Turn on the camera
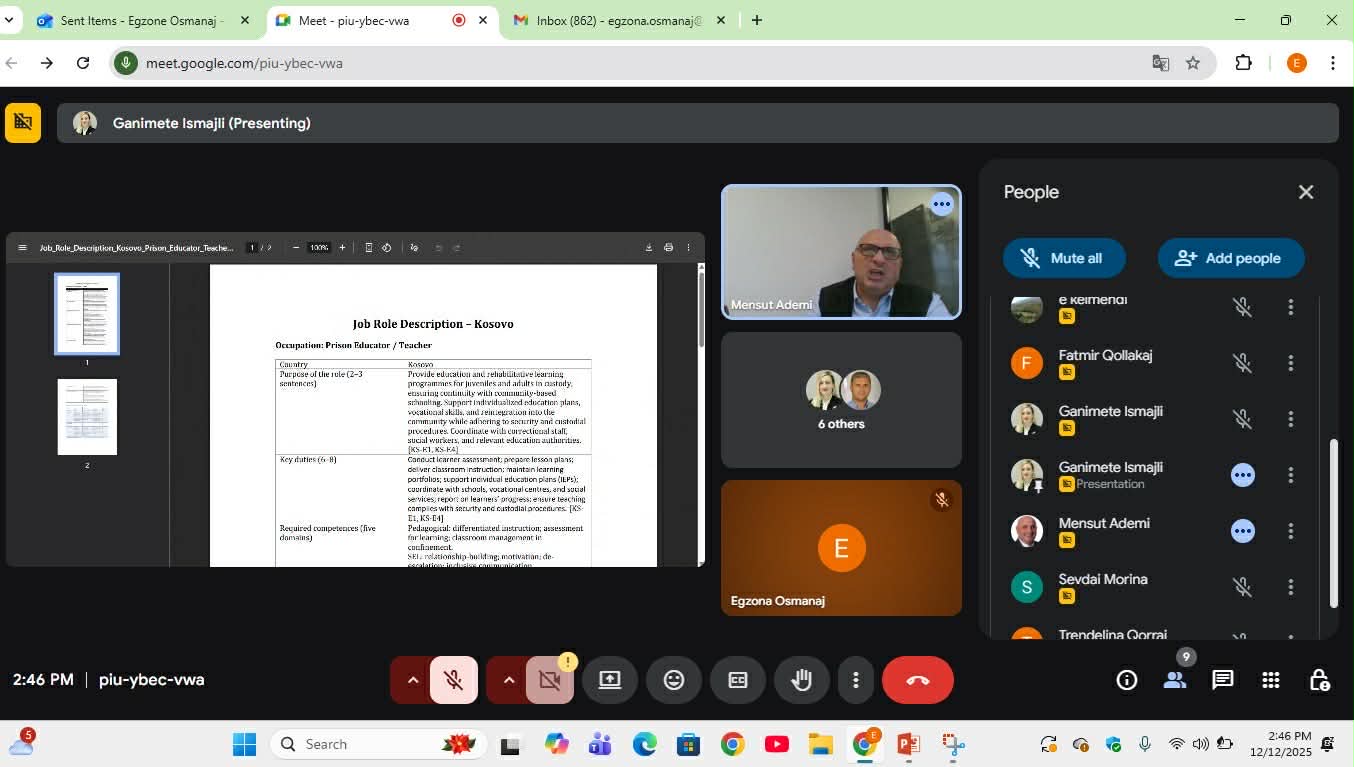Image resolution: width=1354 pixels, height=767 pixels. 549,680
